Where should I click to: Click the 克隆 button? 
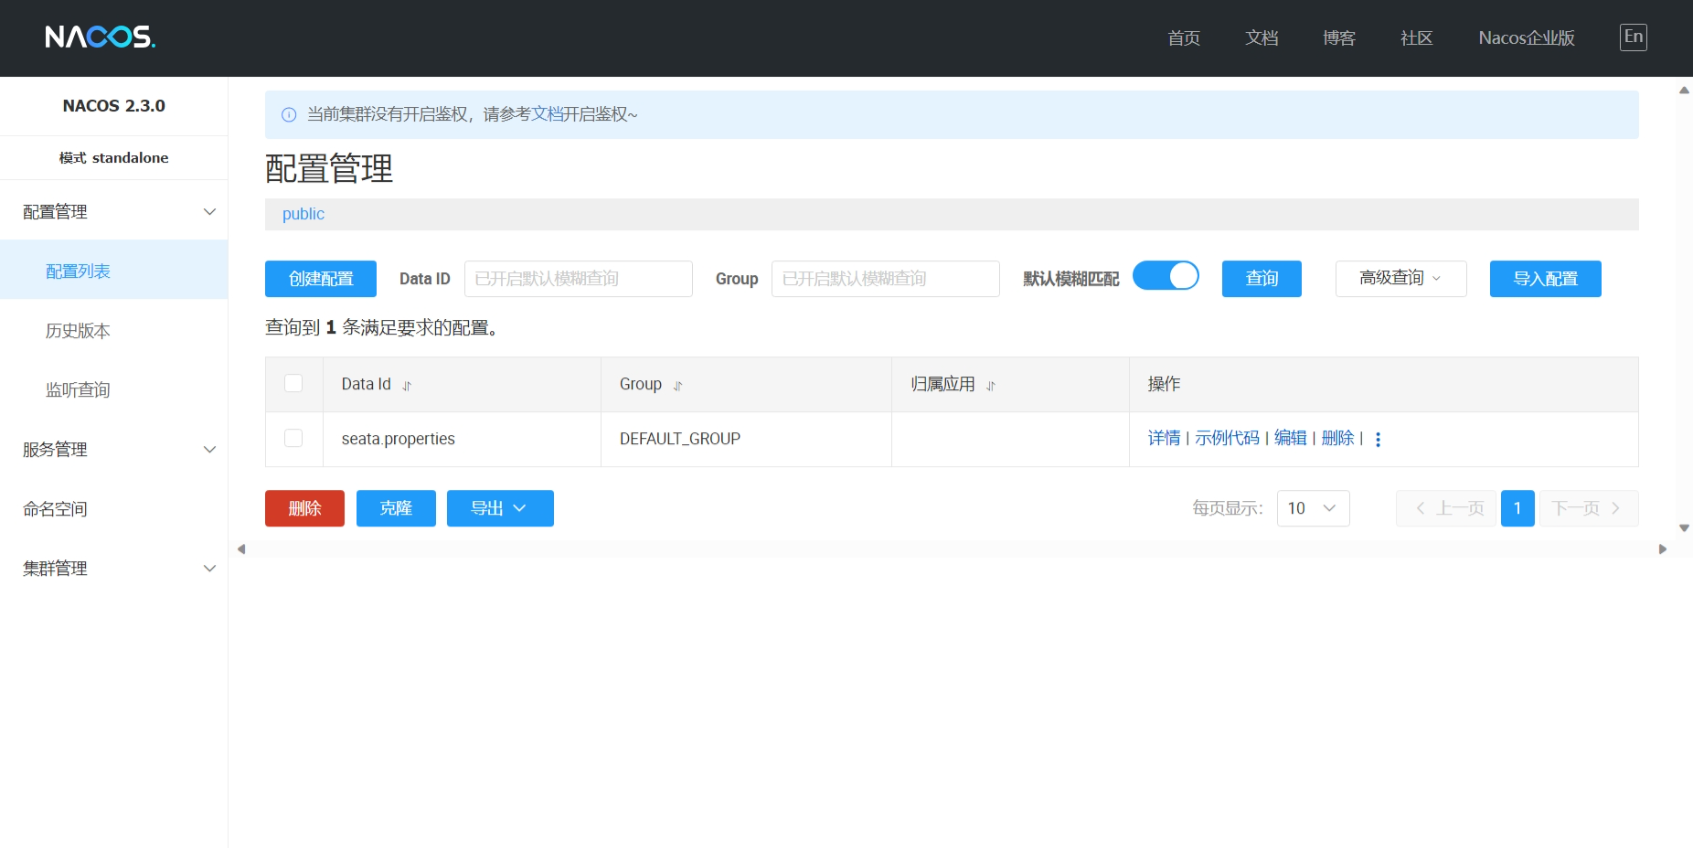[x=396, y=508]
